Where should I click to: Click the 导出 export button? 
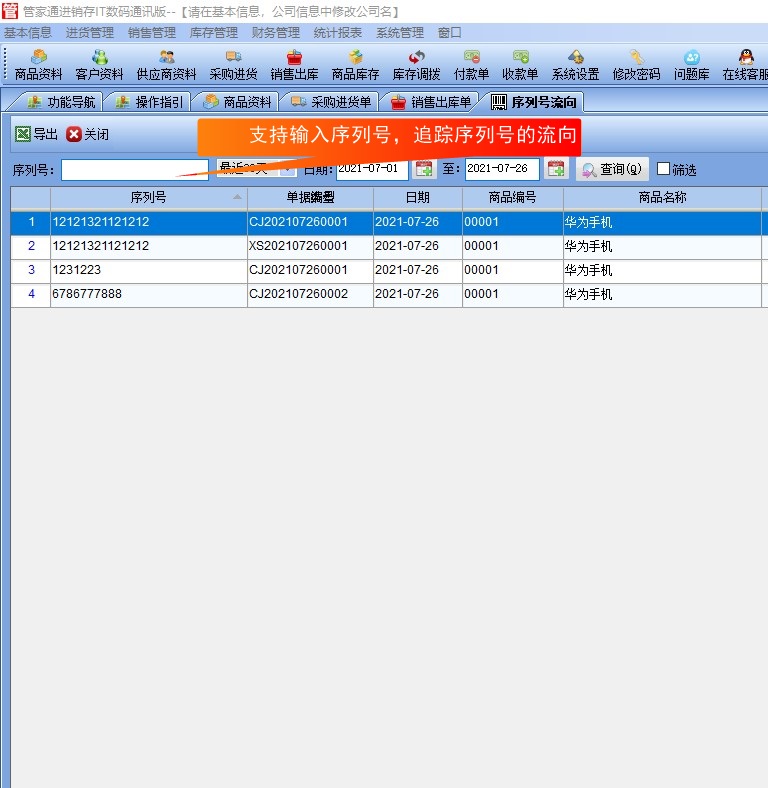point(37,134)
